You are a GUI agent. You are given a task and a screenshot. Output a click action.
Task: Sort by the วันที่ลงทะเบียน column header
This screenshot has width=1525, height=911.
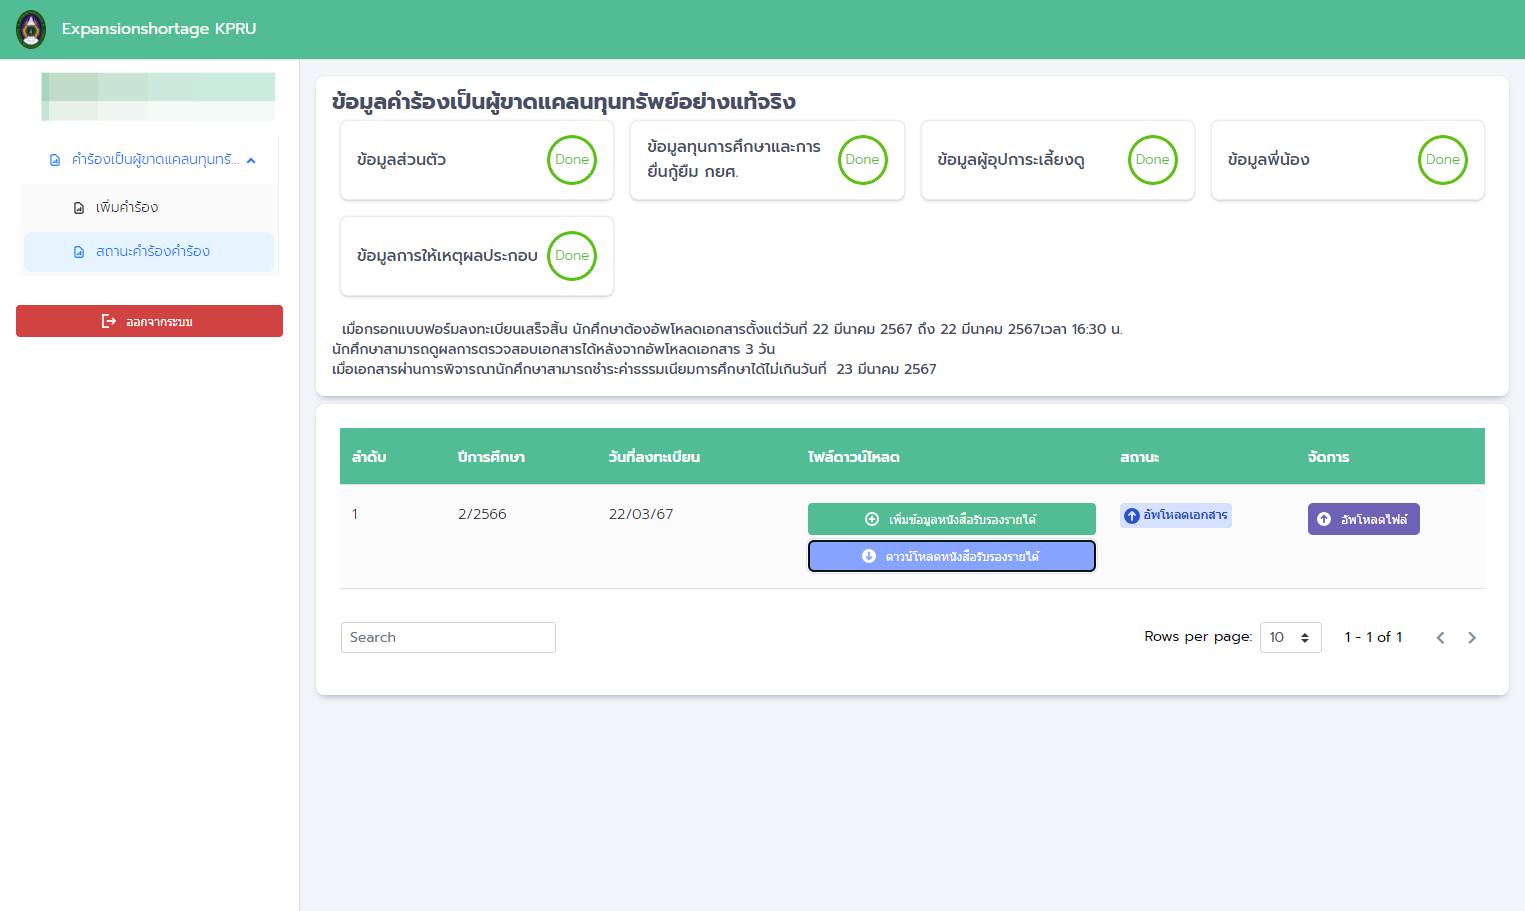654,457
